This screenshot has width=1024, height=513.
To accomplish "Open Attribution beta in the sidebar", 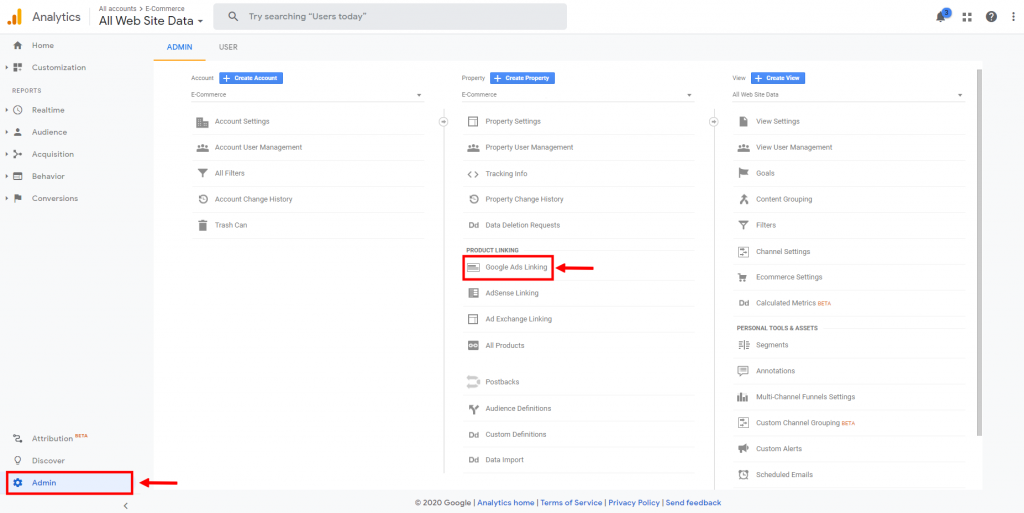I will [x=52, y=438].
